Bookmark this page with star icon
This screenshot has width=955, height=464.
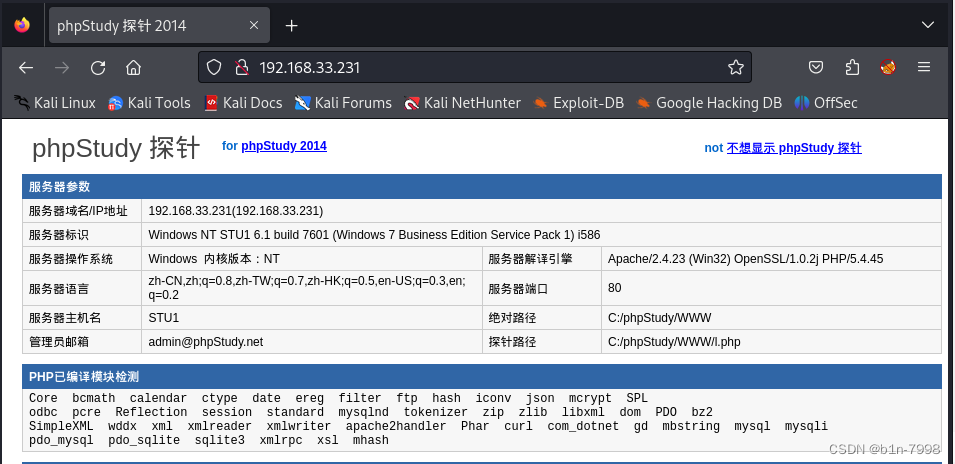click(736, 67)
